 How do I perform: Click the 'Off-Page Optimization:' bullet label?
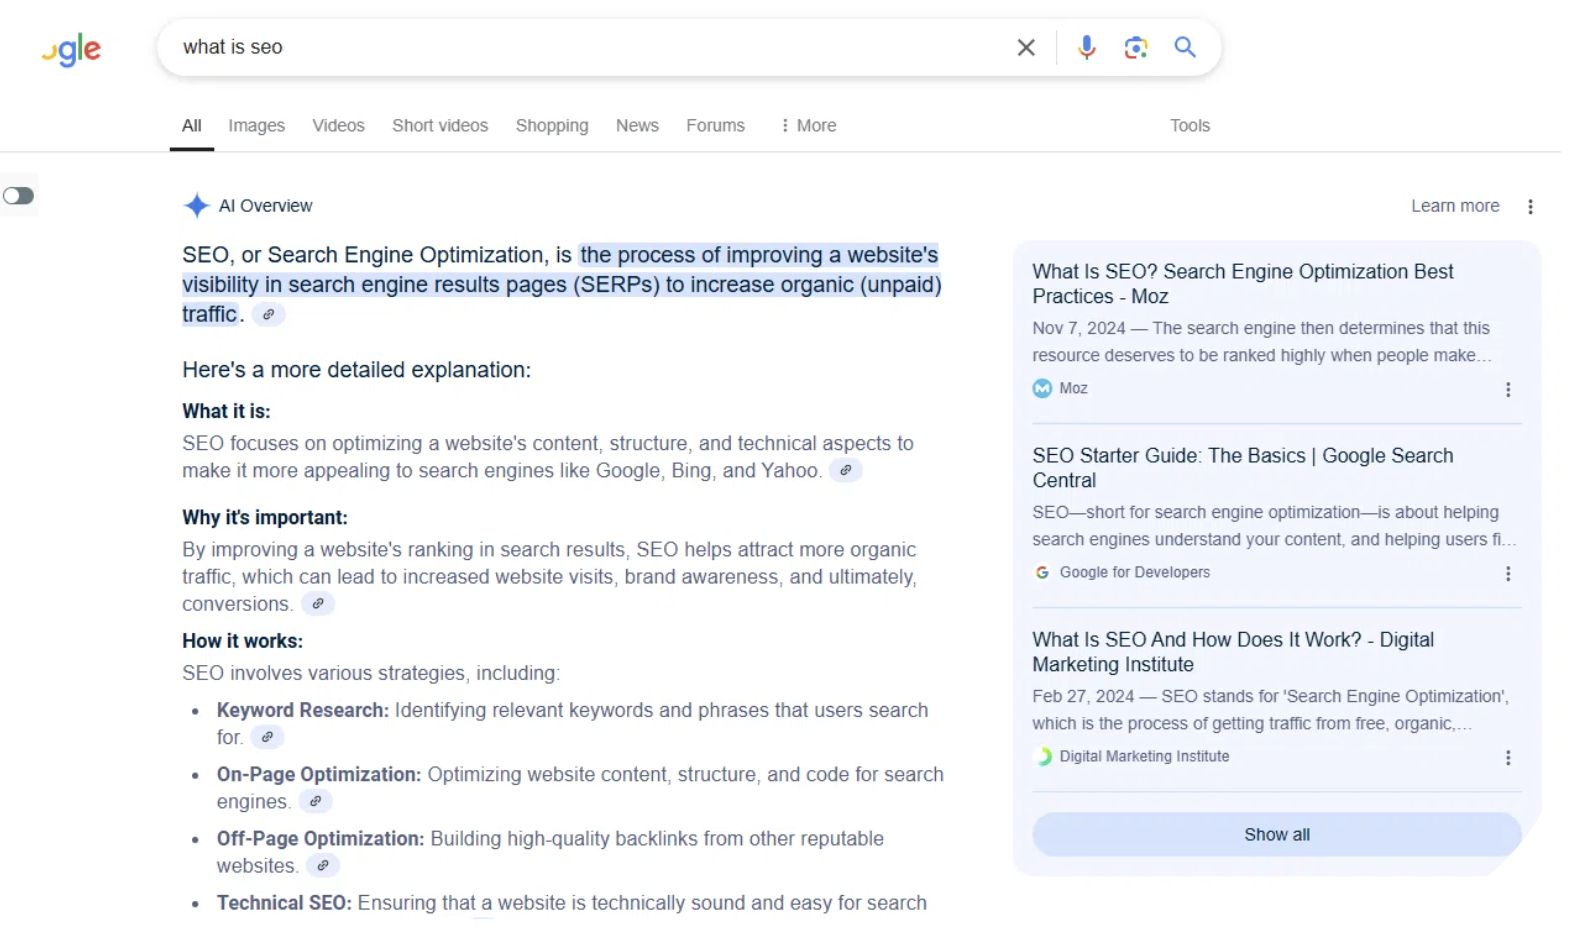coord(321,838)
